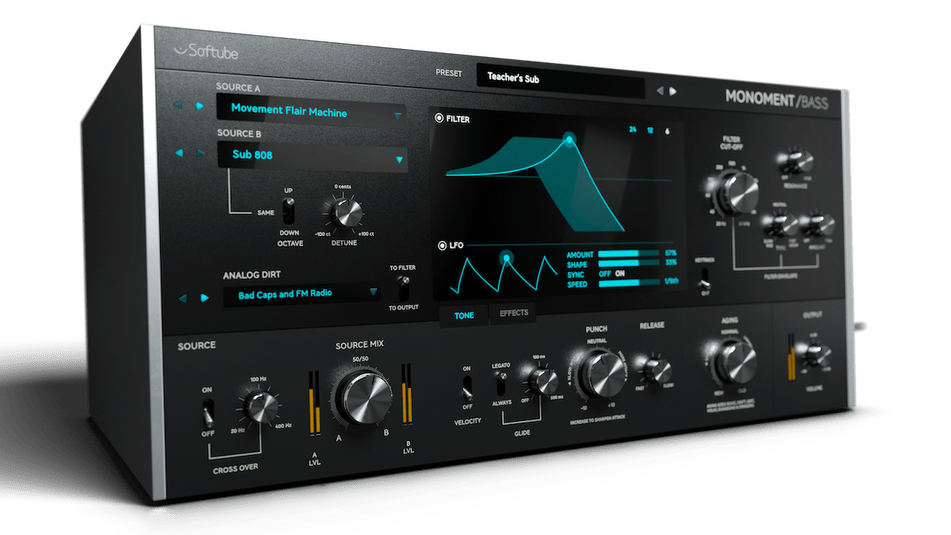Viewport: 951px width, 535px height.
Task: Adjust the LFO Amount slider
Action: pos(628,254)
